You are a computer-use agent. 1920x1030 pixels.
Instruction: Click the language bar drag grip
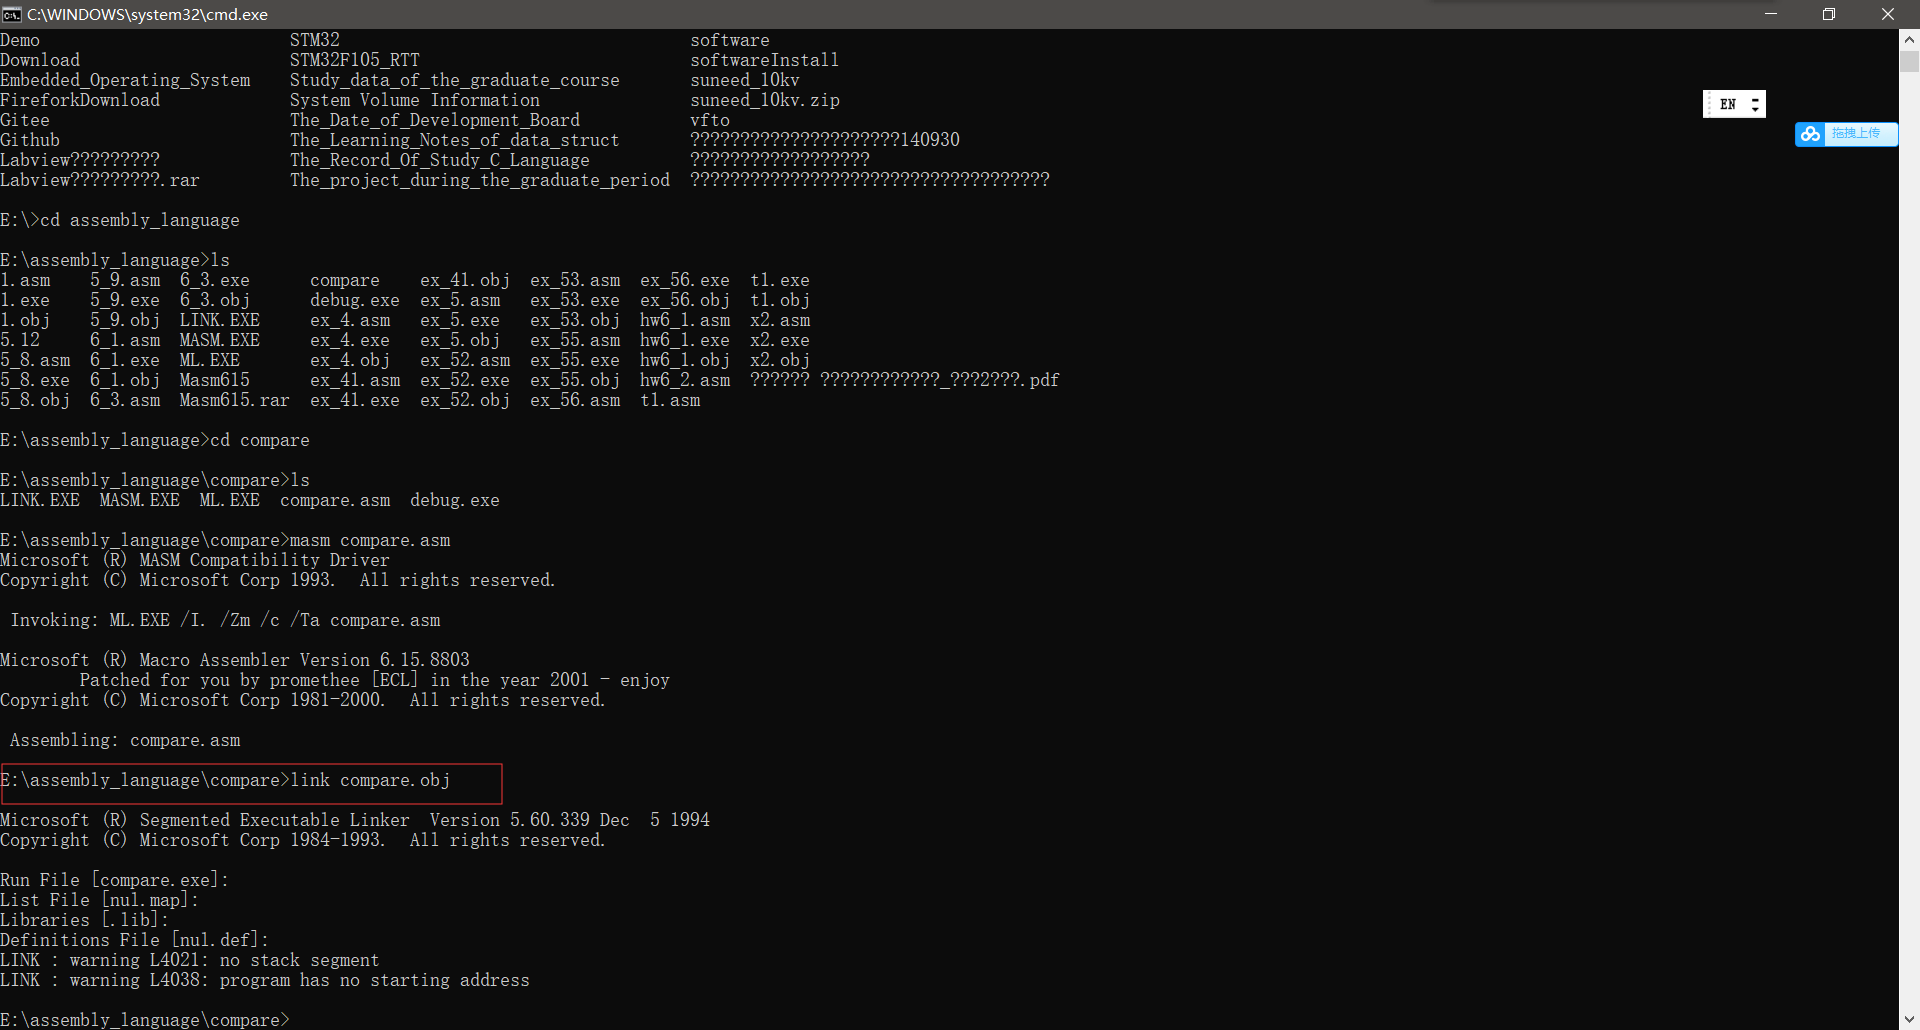(x=1709, y=104)
